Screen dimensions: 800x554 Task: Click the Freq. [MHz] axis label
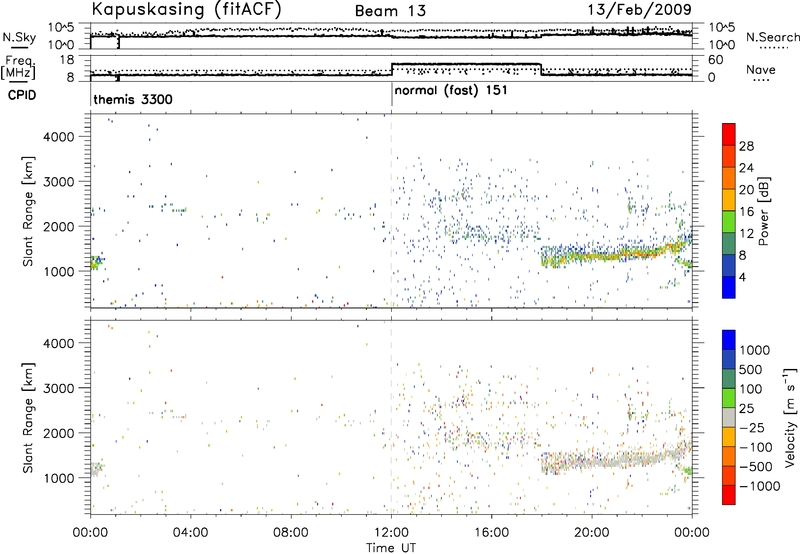point(19,68)
